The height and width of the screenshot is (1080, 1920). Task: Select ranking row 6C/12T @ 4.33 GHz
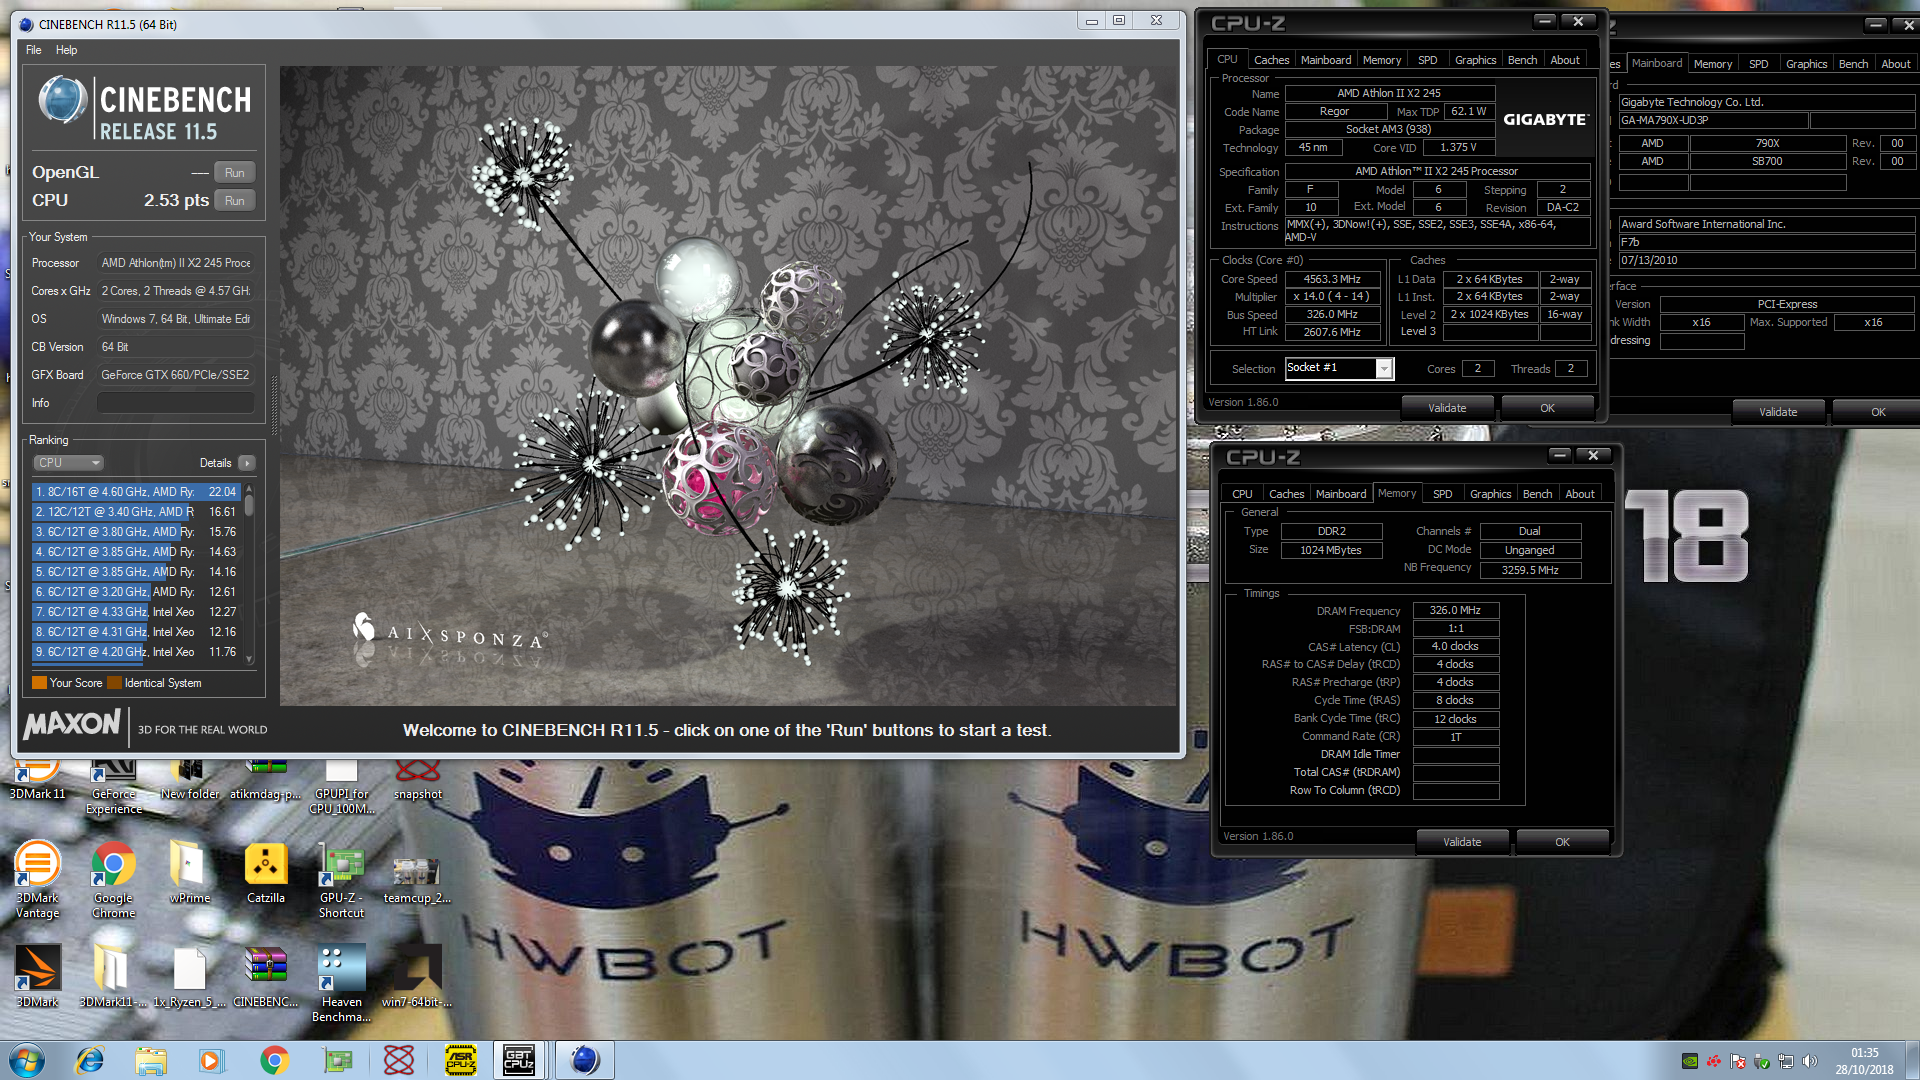136,611
